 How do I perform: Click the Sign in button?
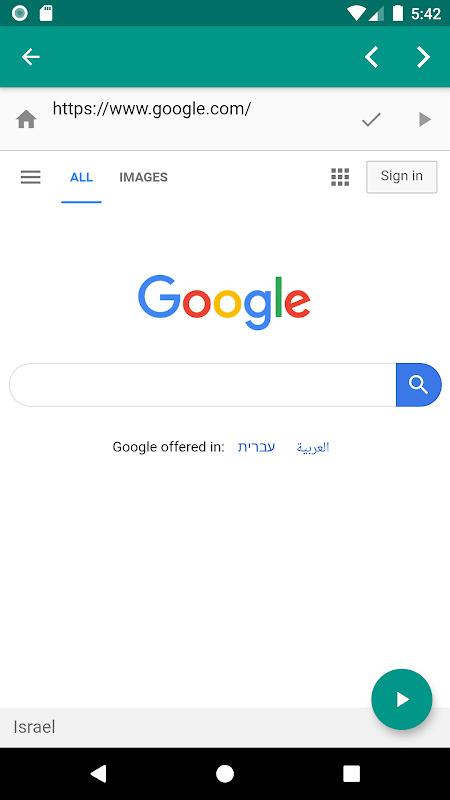pyautogui.click(x=402, y=177)
